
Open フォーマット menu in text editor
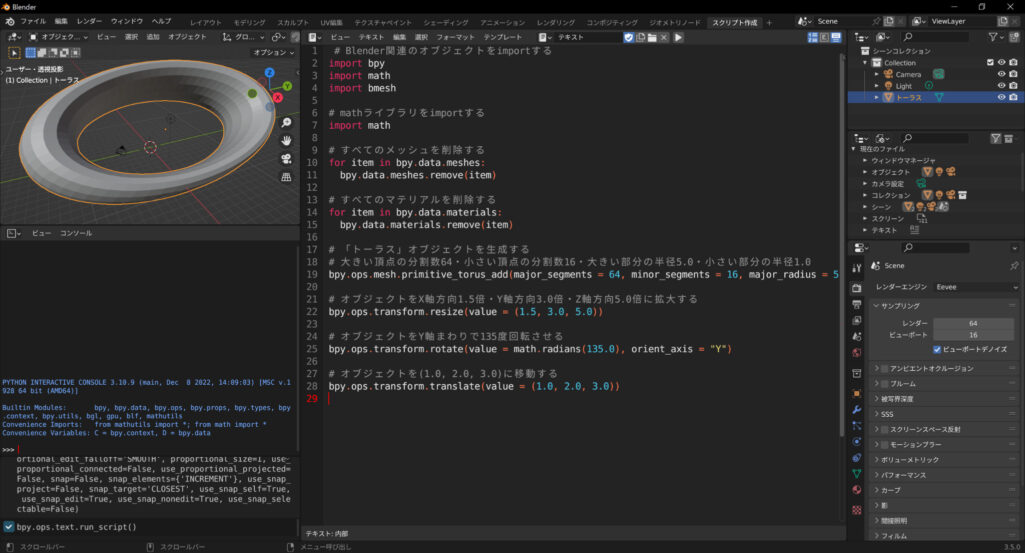pyautogui.click(x=455, y=37)
